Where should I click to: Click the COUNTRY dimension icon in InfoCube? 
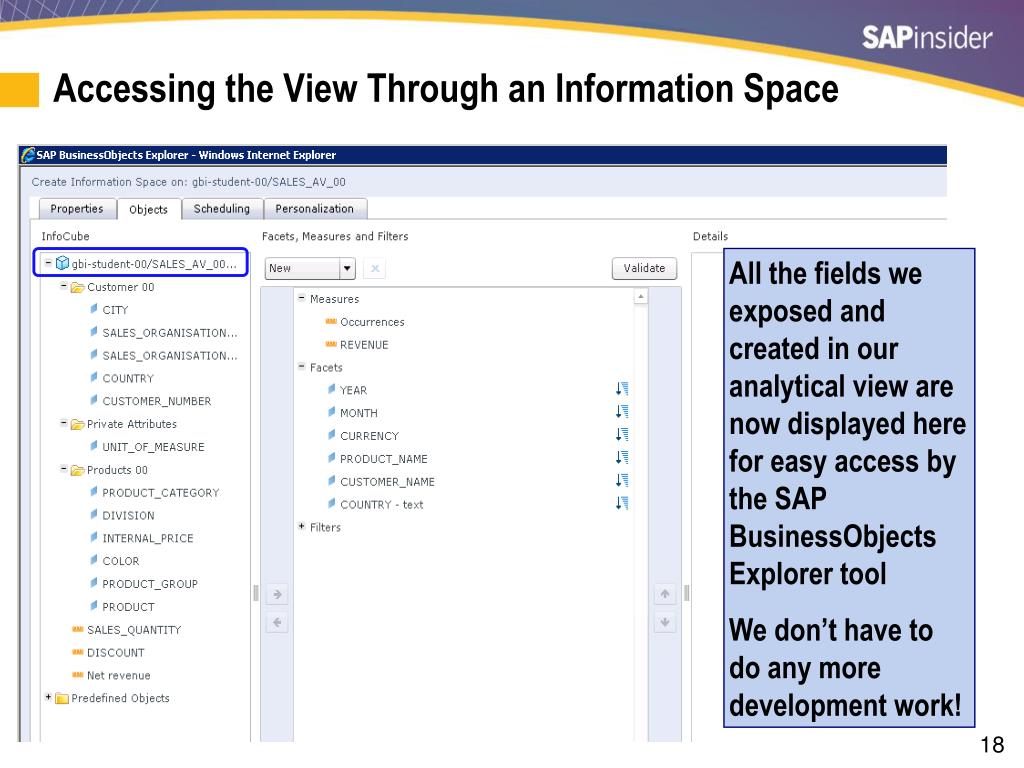[x=93, y=377]
